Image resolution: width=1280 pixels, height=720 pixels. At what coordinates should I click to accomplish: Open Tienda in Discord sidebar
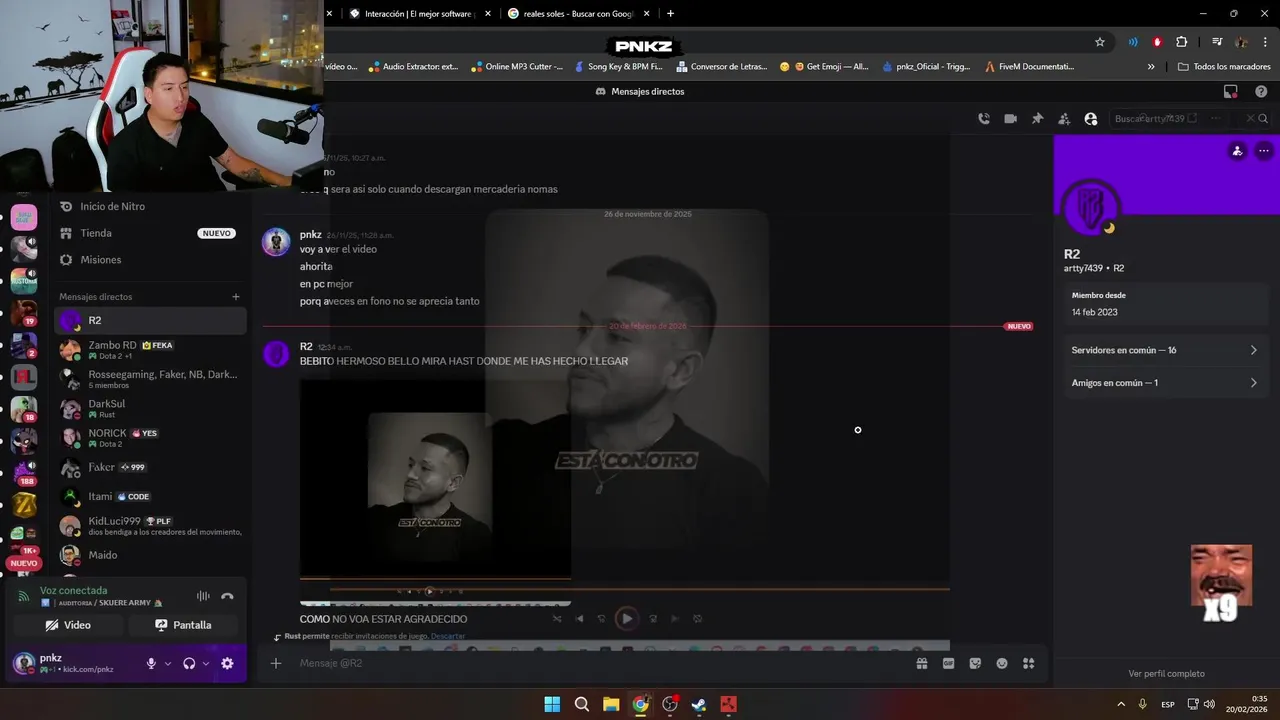150,233
